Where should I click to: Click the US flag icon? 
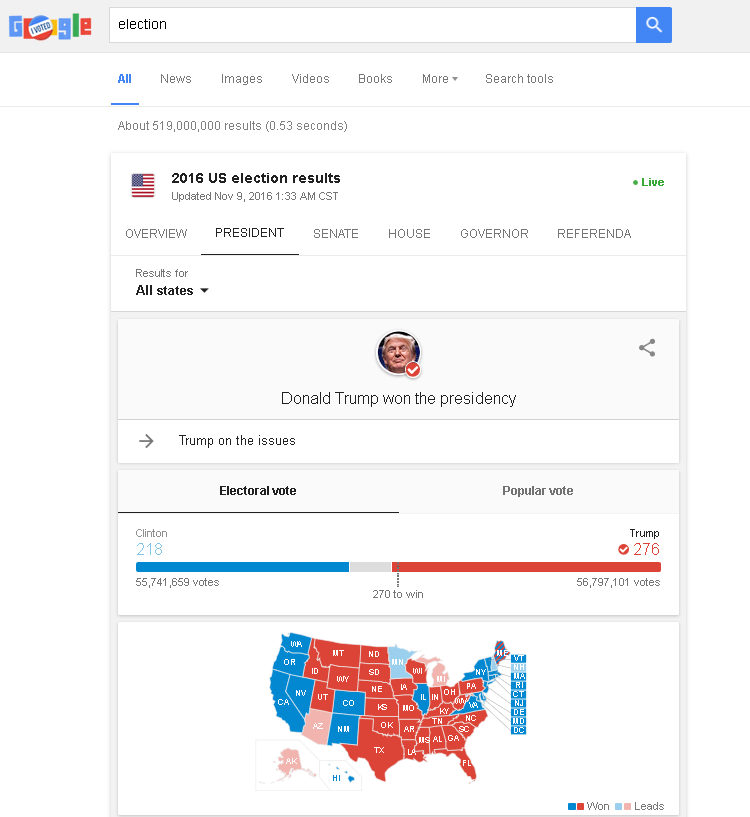pos(143,185)
